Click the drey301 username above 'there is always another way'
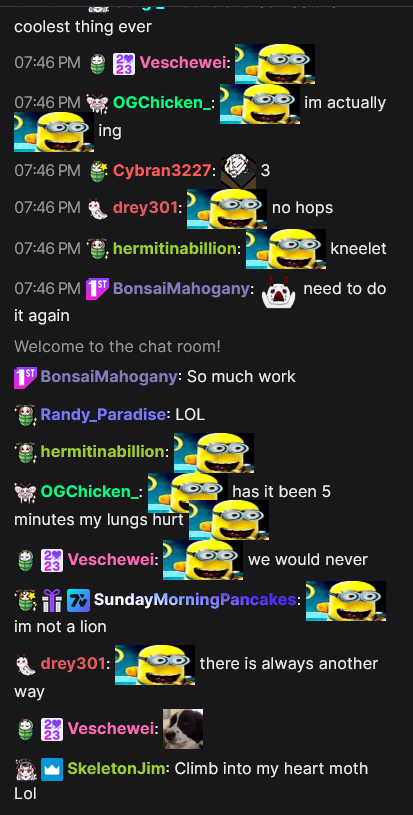Image resolution: width=413 pixels, height=815 pixels. tap(73, 664)
